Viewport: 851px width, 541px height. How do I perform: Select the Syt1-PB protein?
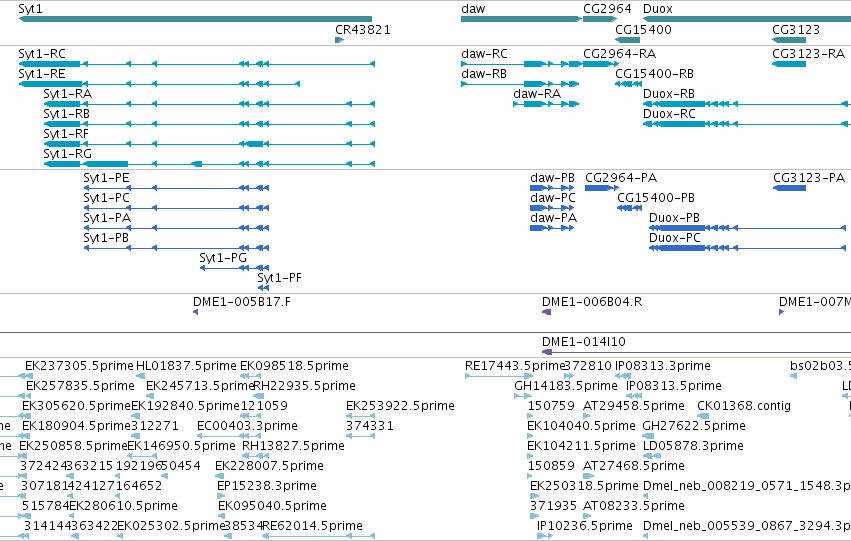176,248
